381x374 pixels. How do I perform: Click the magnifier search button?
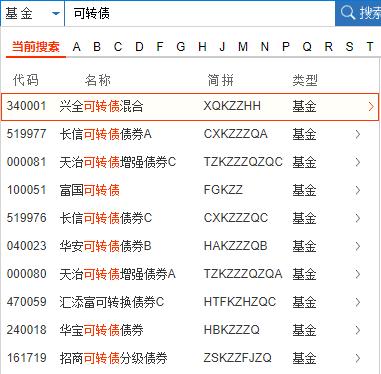358,13
